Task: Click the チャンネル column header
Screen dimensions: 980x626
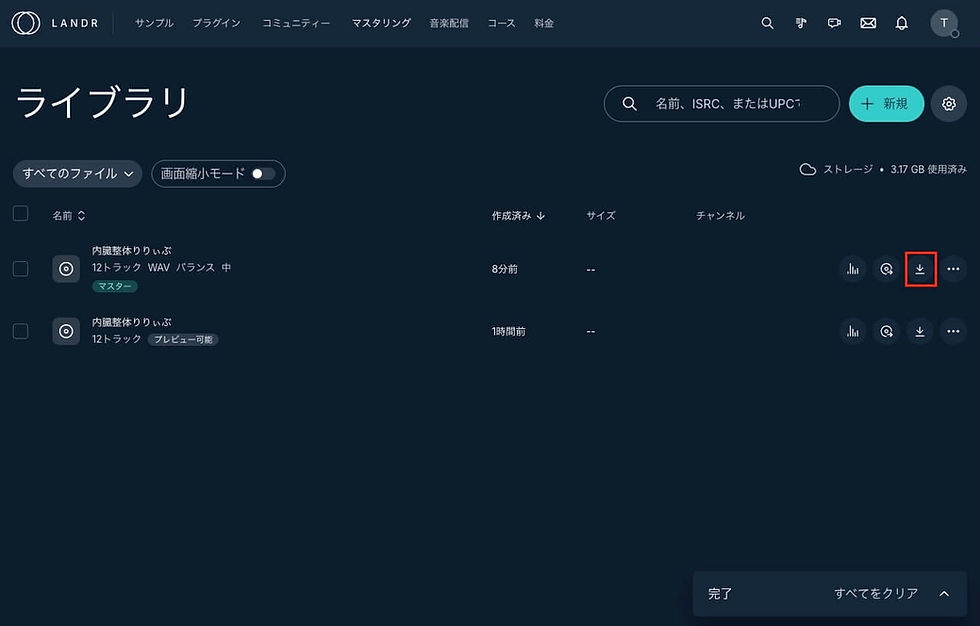Action: coord(720,216)
